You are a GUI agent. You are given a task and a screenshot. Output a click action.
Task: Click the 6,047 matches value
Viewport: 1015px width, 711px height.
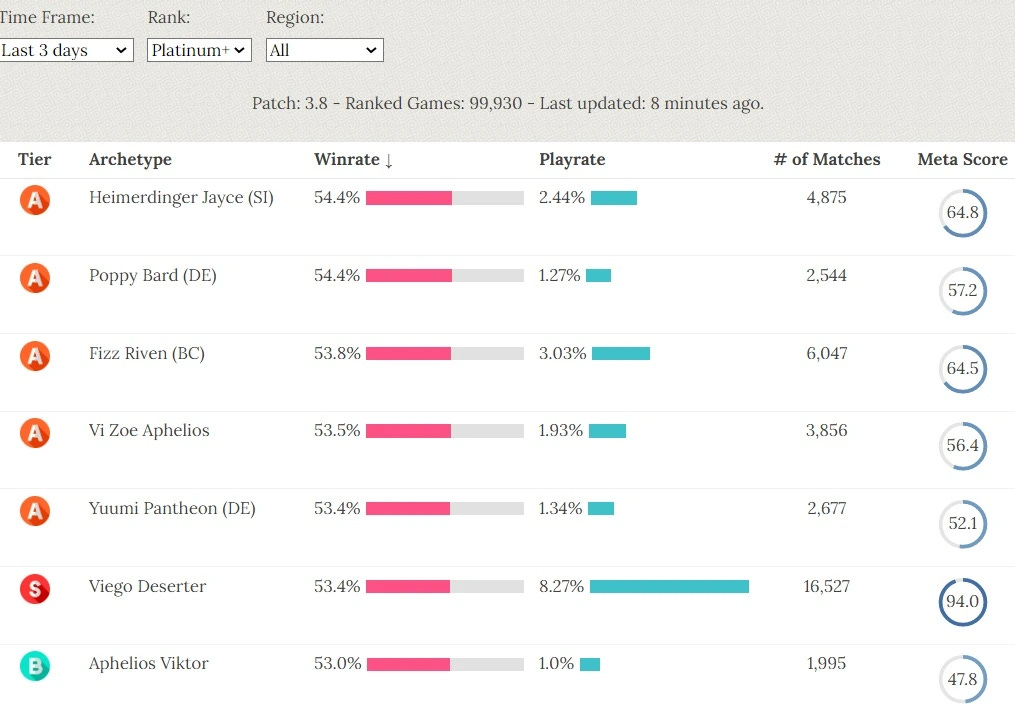827,354
